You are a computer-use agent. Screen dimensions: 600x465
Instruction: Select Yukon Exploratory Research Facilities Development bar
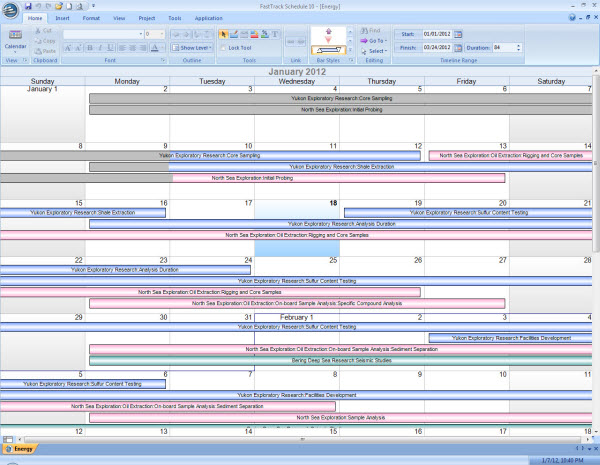click(x=510, y=338)
